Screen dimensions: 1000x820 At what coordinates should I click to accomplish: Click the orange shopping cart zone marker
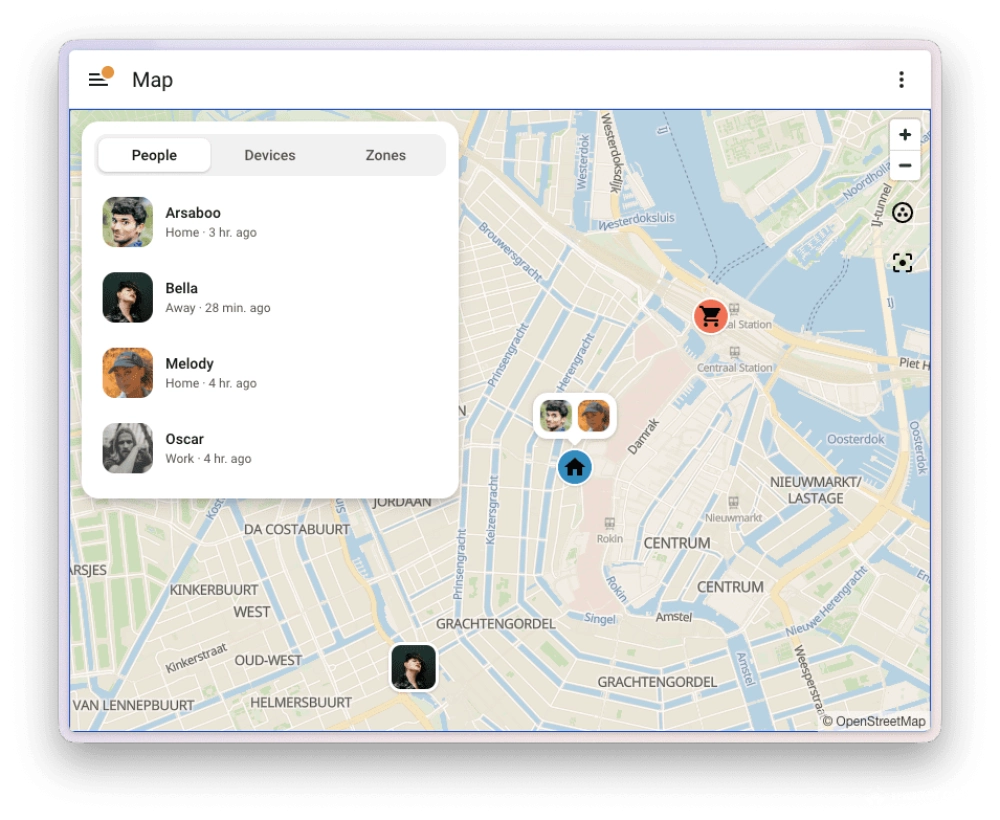(x=710, y=316)
